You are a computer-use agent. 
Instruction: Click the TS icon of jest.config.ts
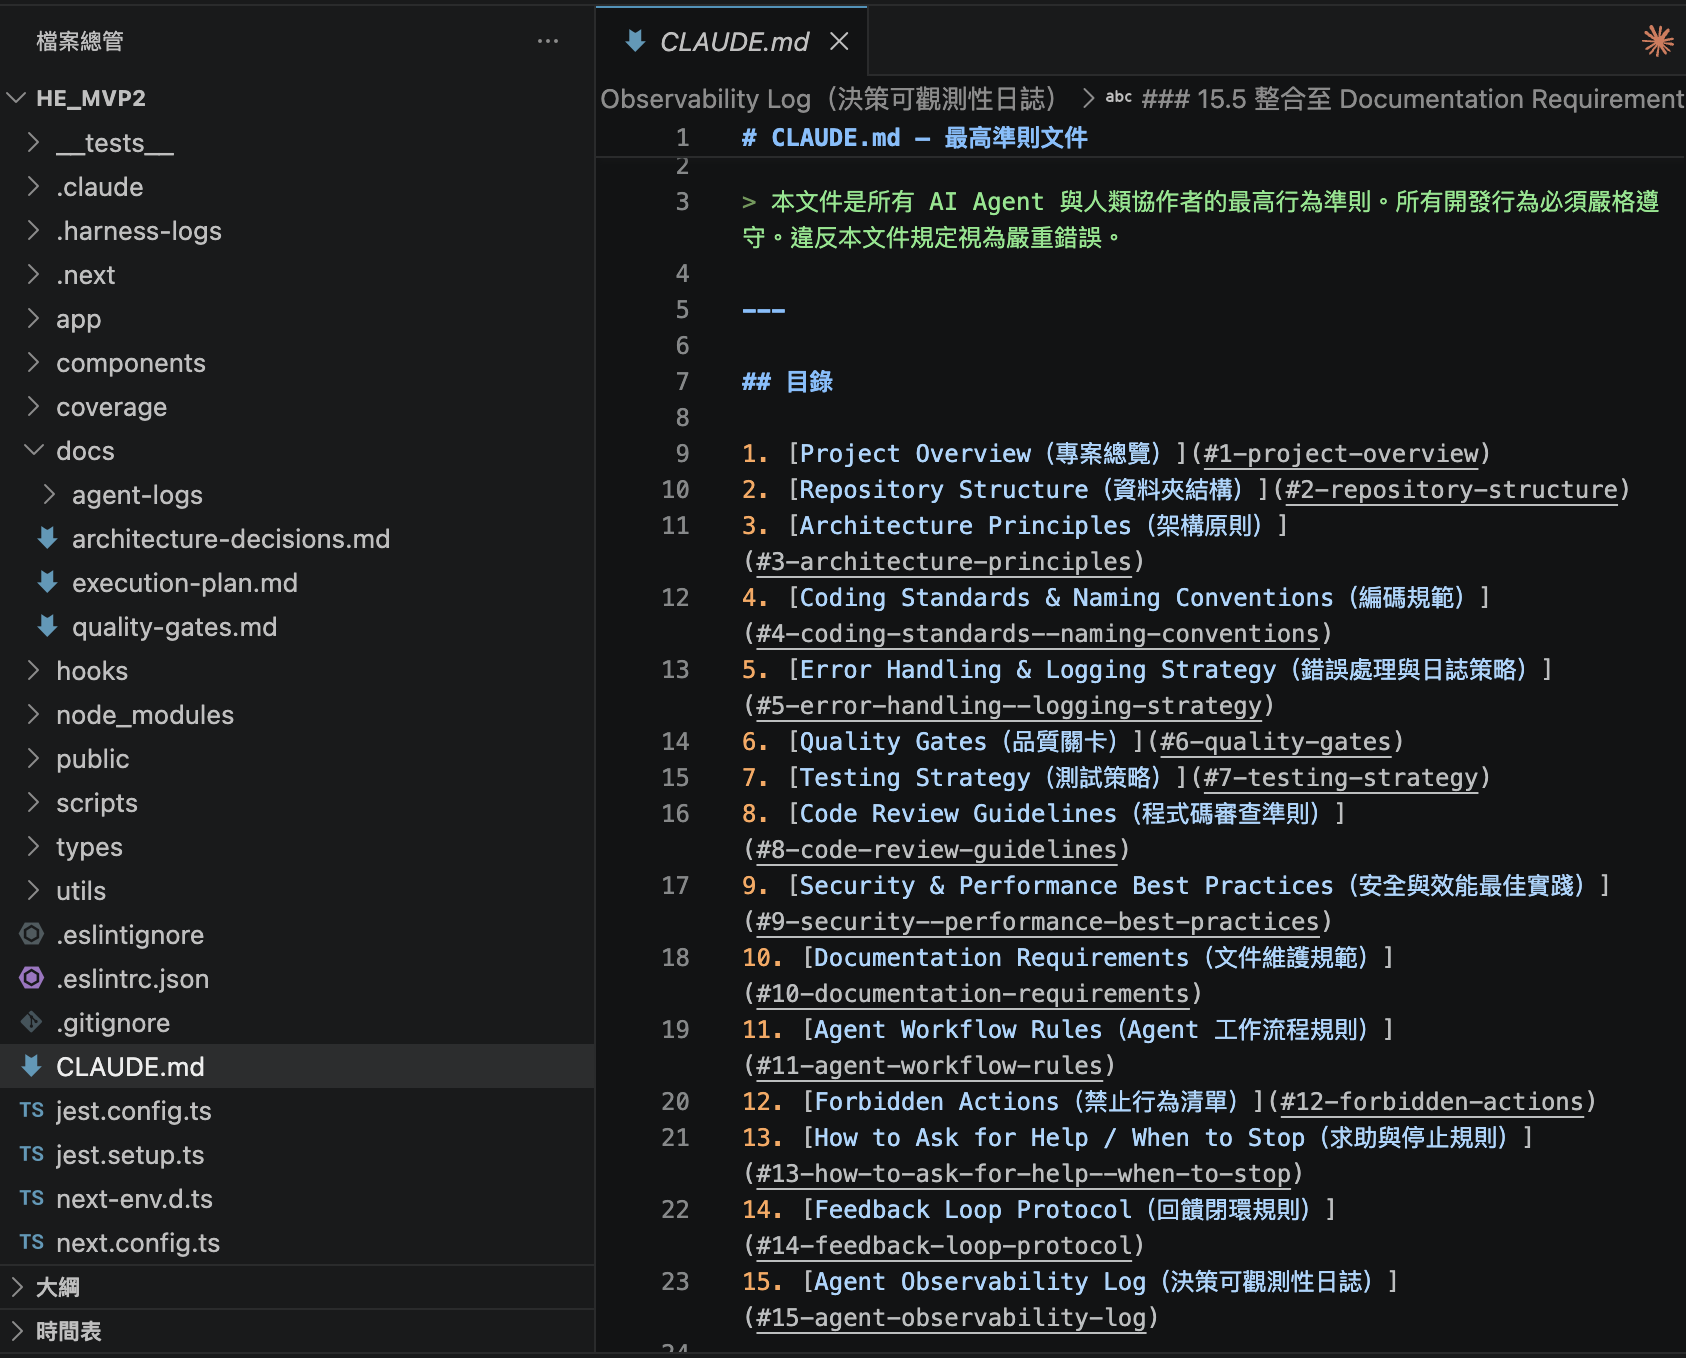click(32, 1110)
